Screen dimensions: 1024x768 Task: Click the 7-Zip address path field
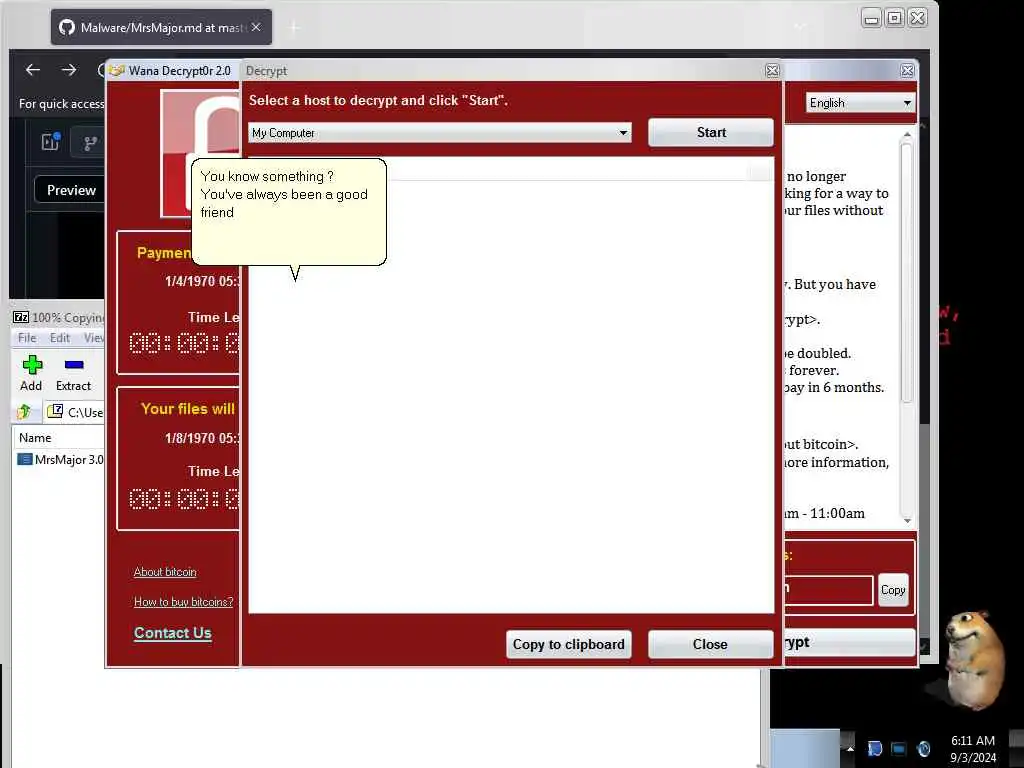(x=74, y=412)
